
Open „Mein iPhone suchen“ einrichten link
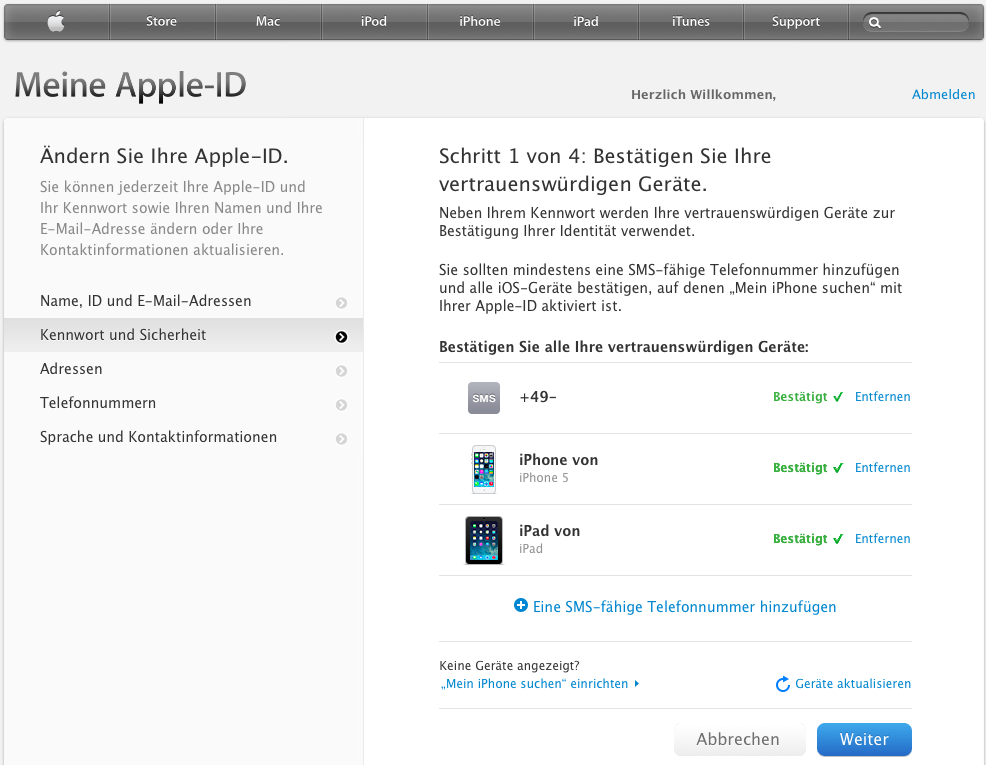(x=535, y=684)
